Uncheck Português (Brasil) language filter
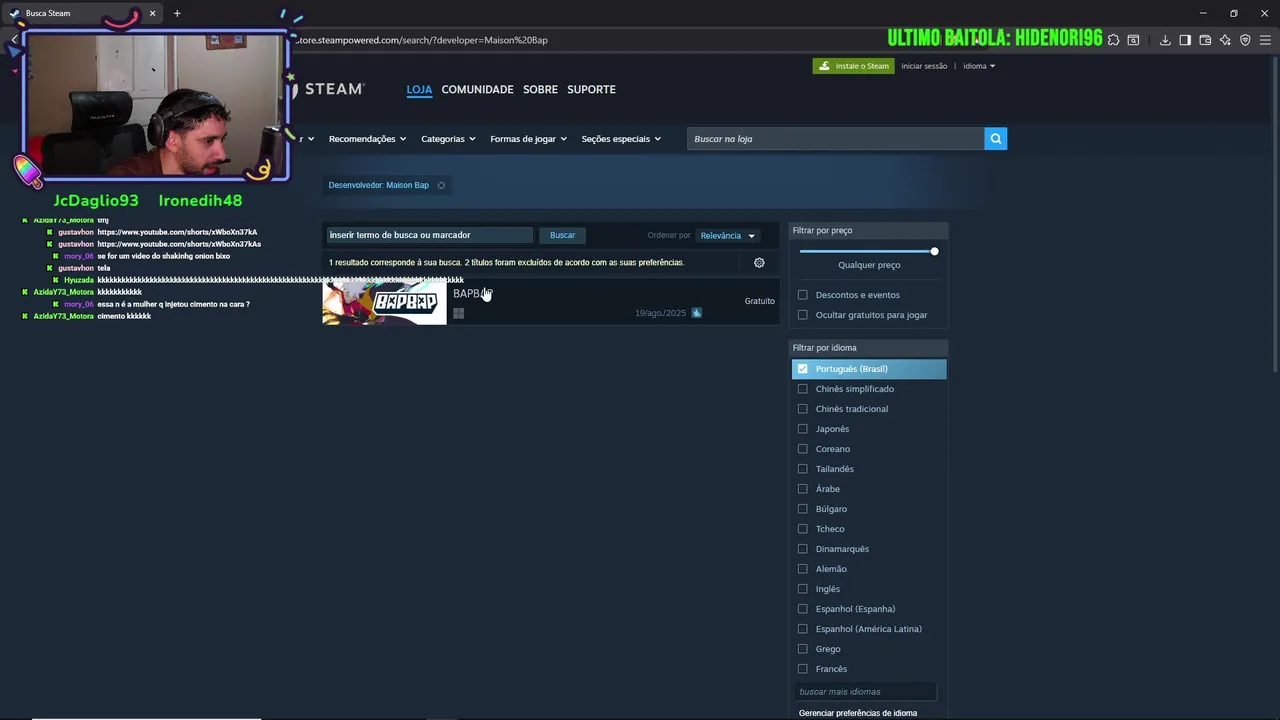Viewport: 1280px width, 720px height. (x=802, y=369)
